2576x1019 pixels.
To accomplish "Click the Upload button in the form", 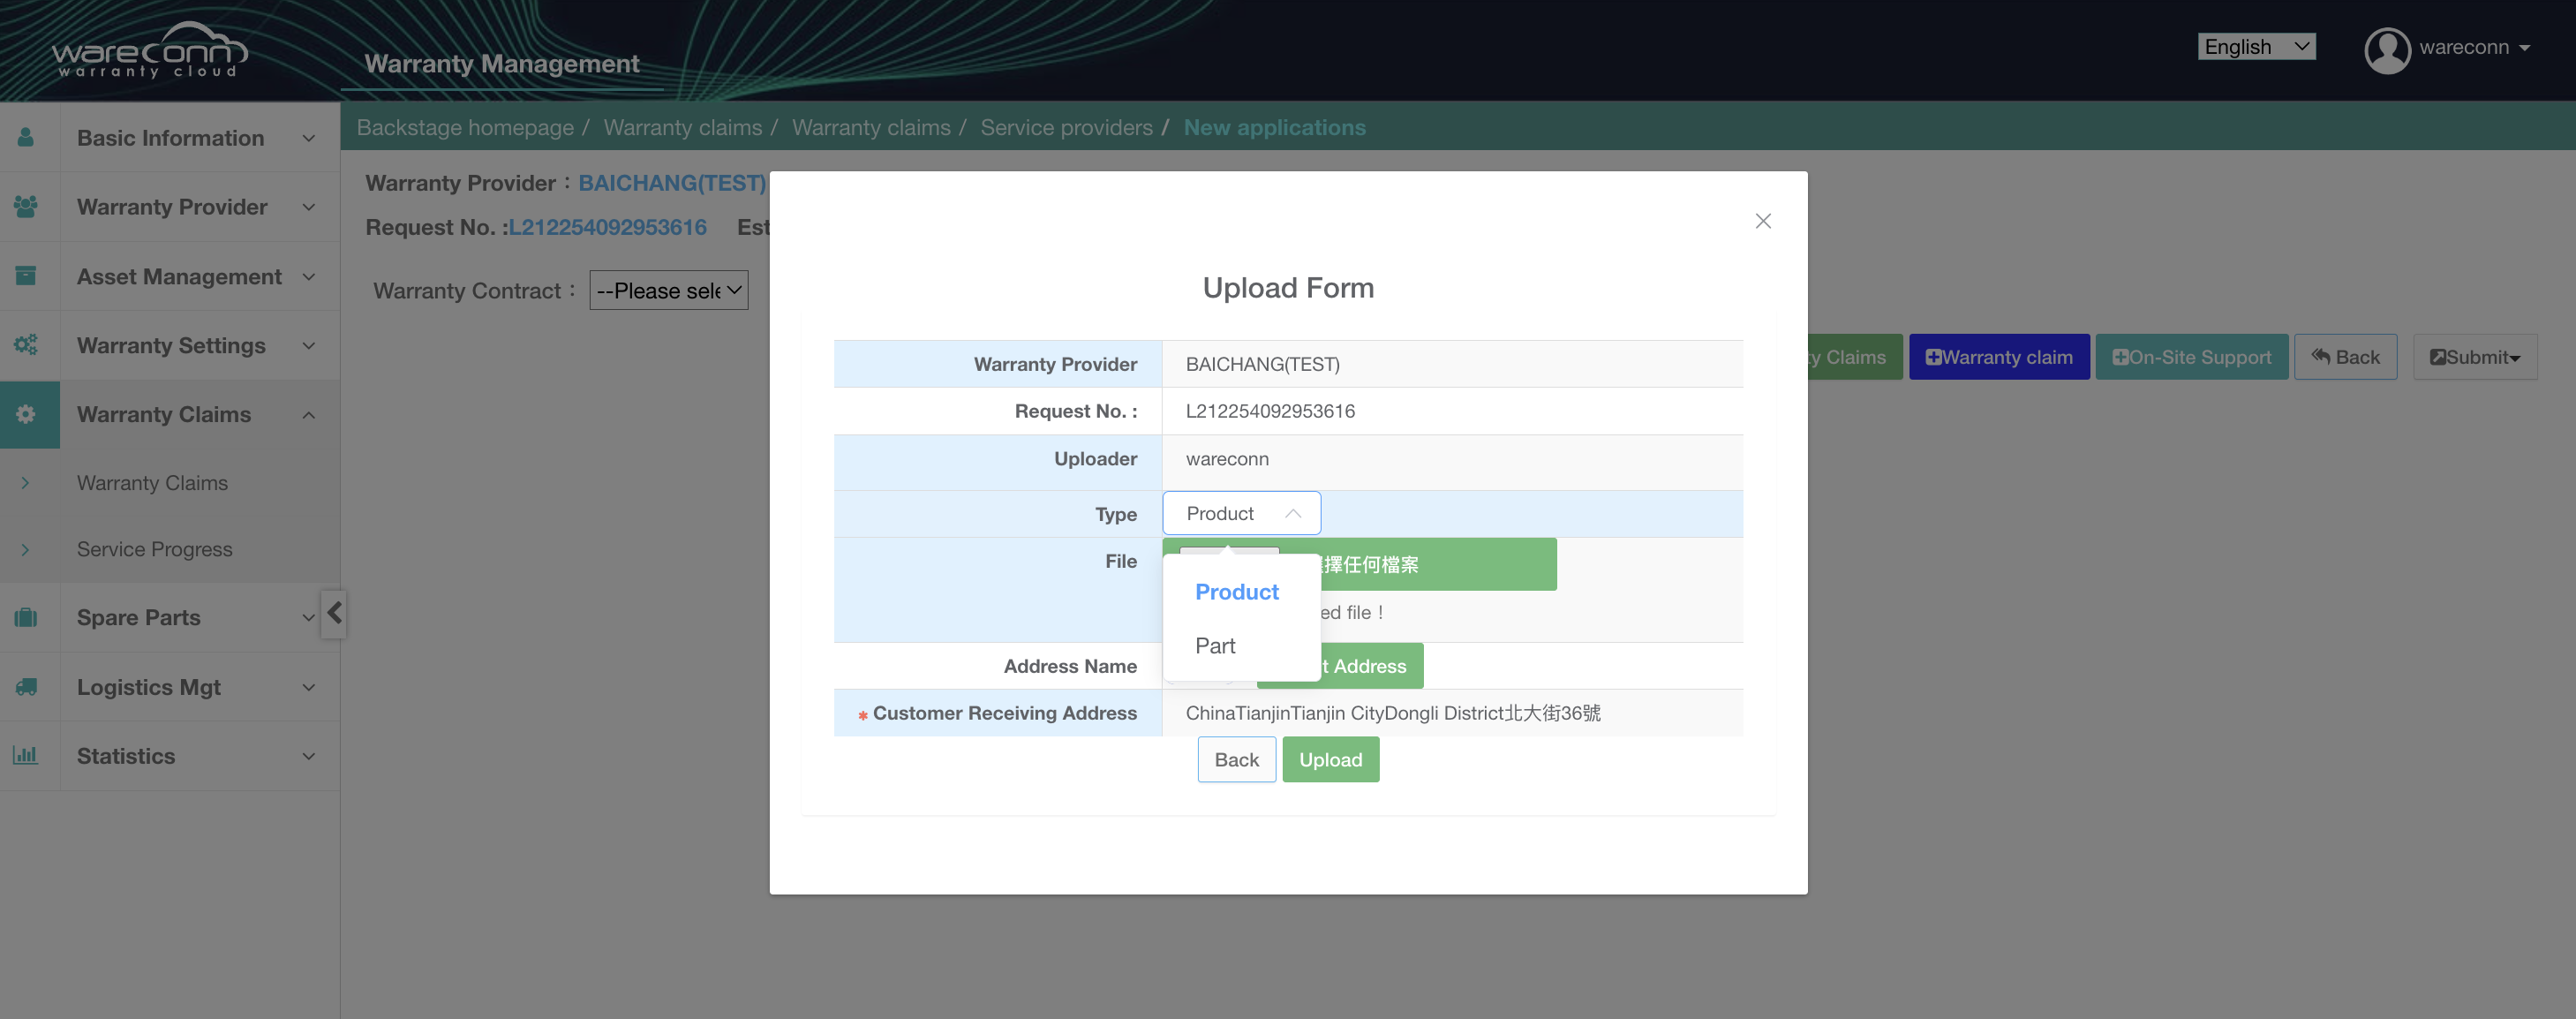I will pos(1330,759).
